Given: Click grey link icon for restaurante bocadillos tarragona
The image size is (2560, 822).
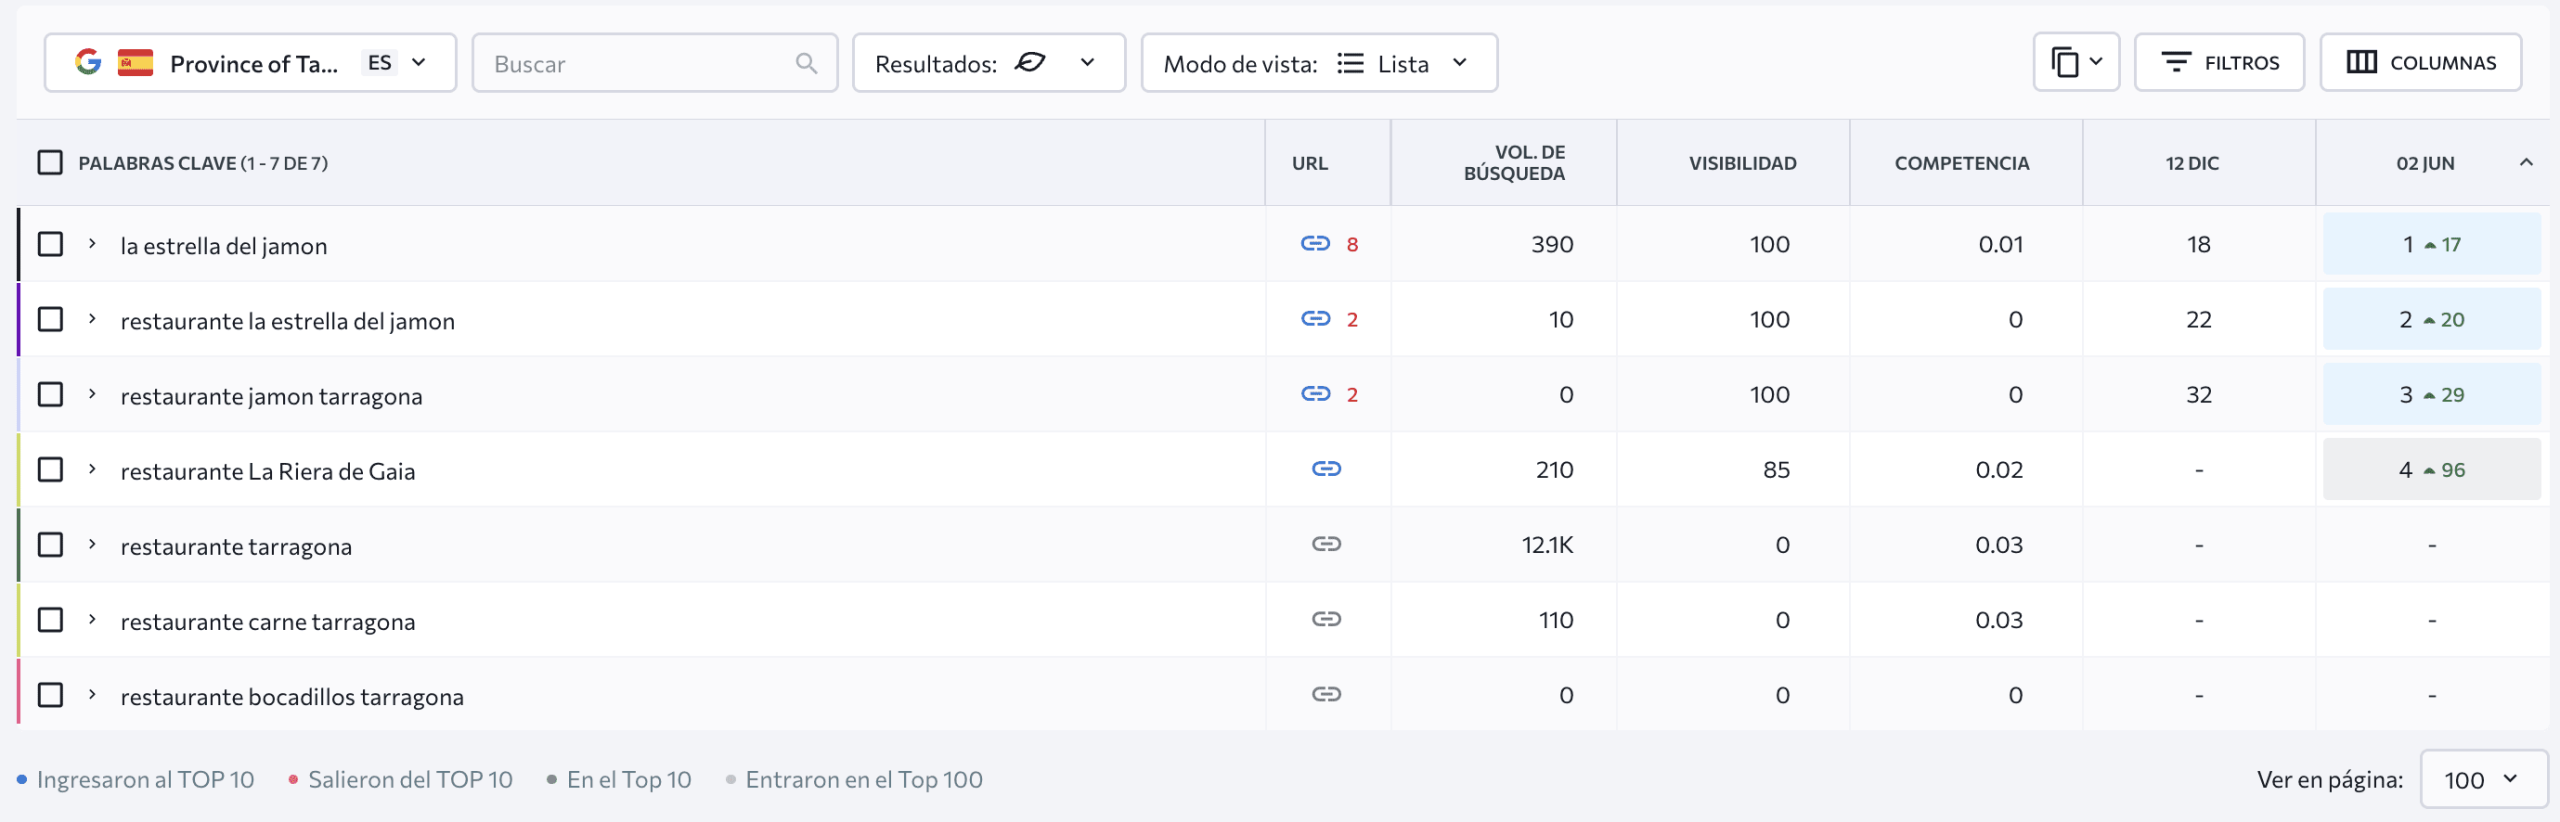Looking at the screenshot, I should [x=1326, y=694].
